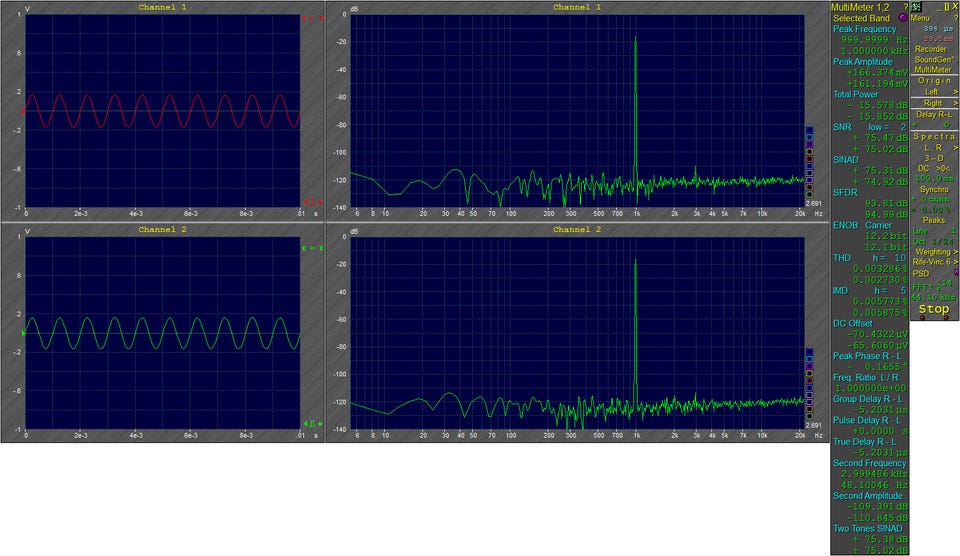Click the DC Offset label

852,323
